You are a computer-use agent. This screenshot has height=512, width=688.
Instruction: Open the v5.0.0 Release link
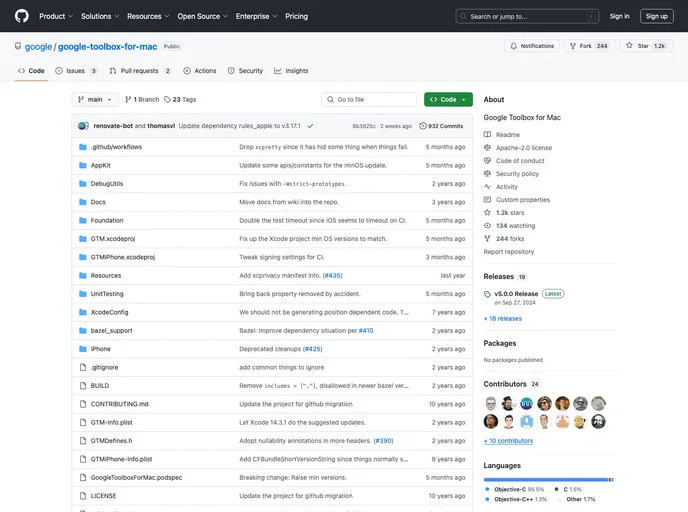pos(516,294)
